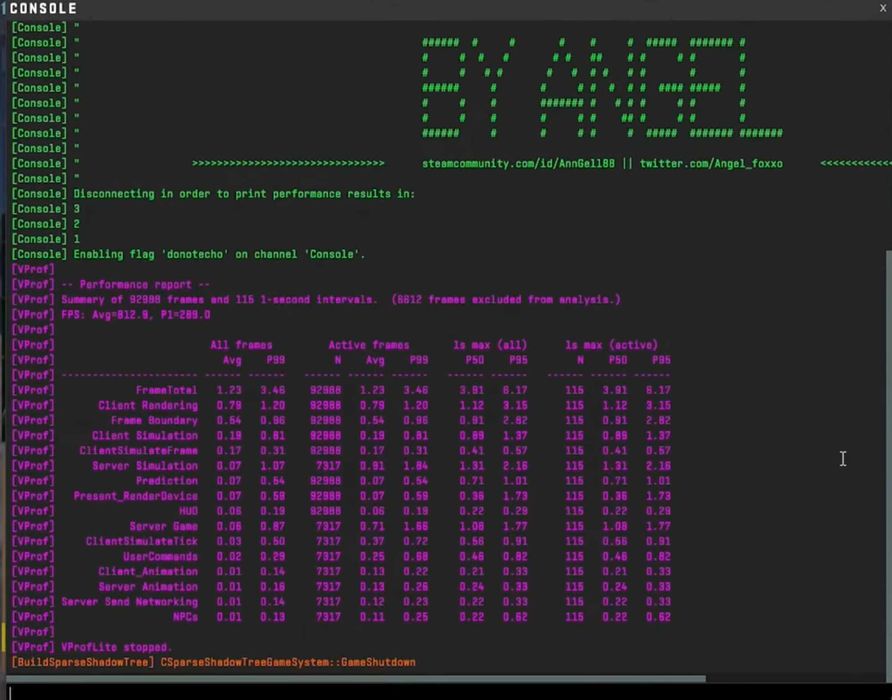The height and width of the screenshot is (700, 892).
Task: Click the 'Server Game' row label
Action: click(x=163, y=526)
